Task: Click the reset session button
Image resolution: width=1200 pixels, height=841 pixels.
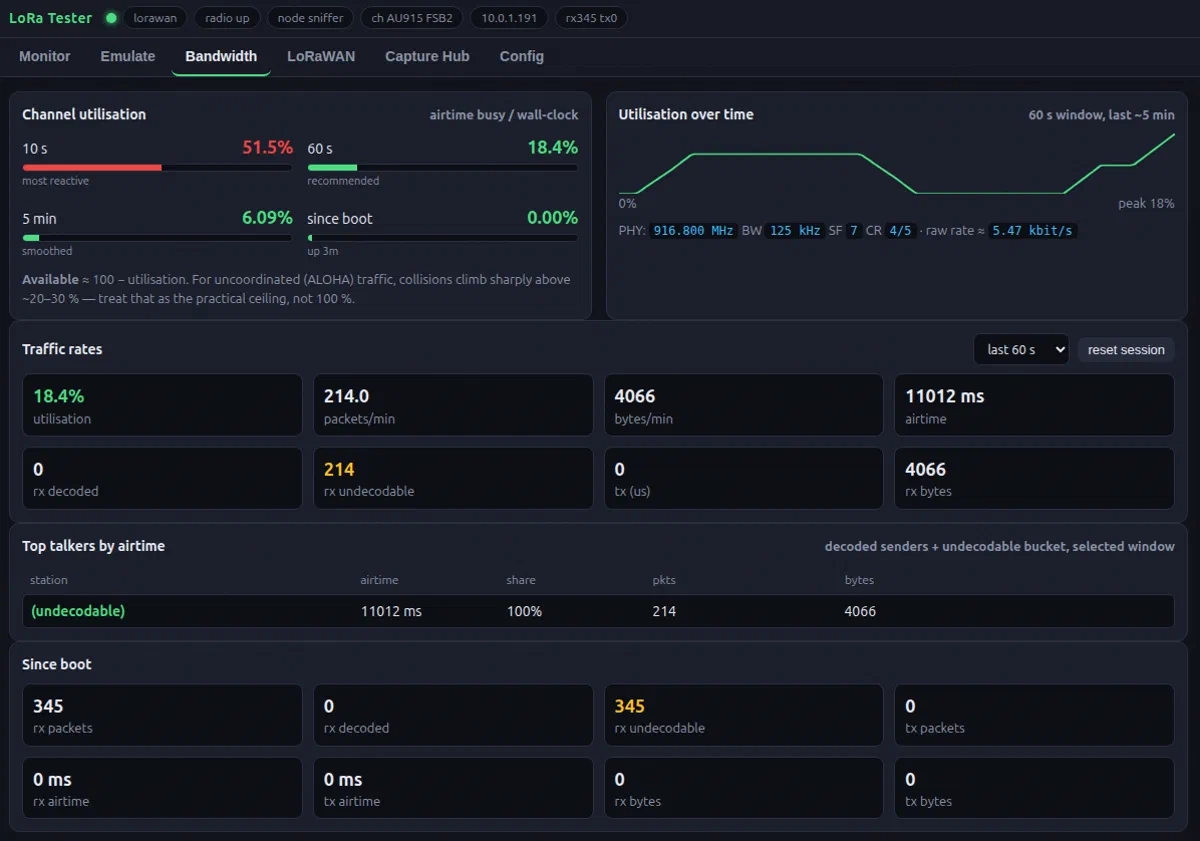Action: (x=1126, y=350)
